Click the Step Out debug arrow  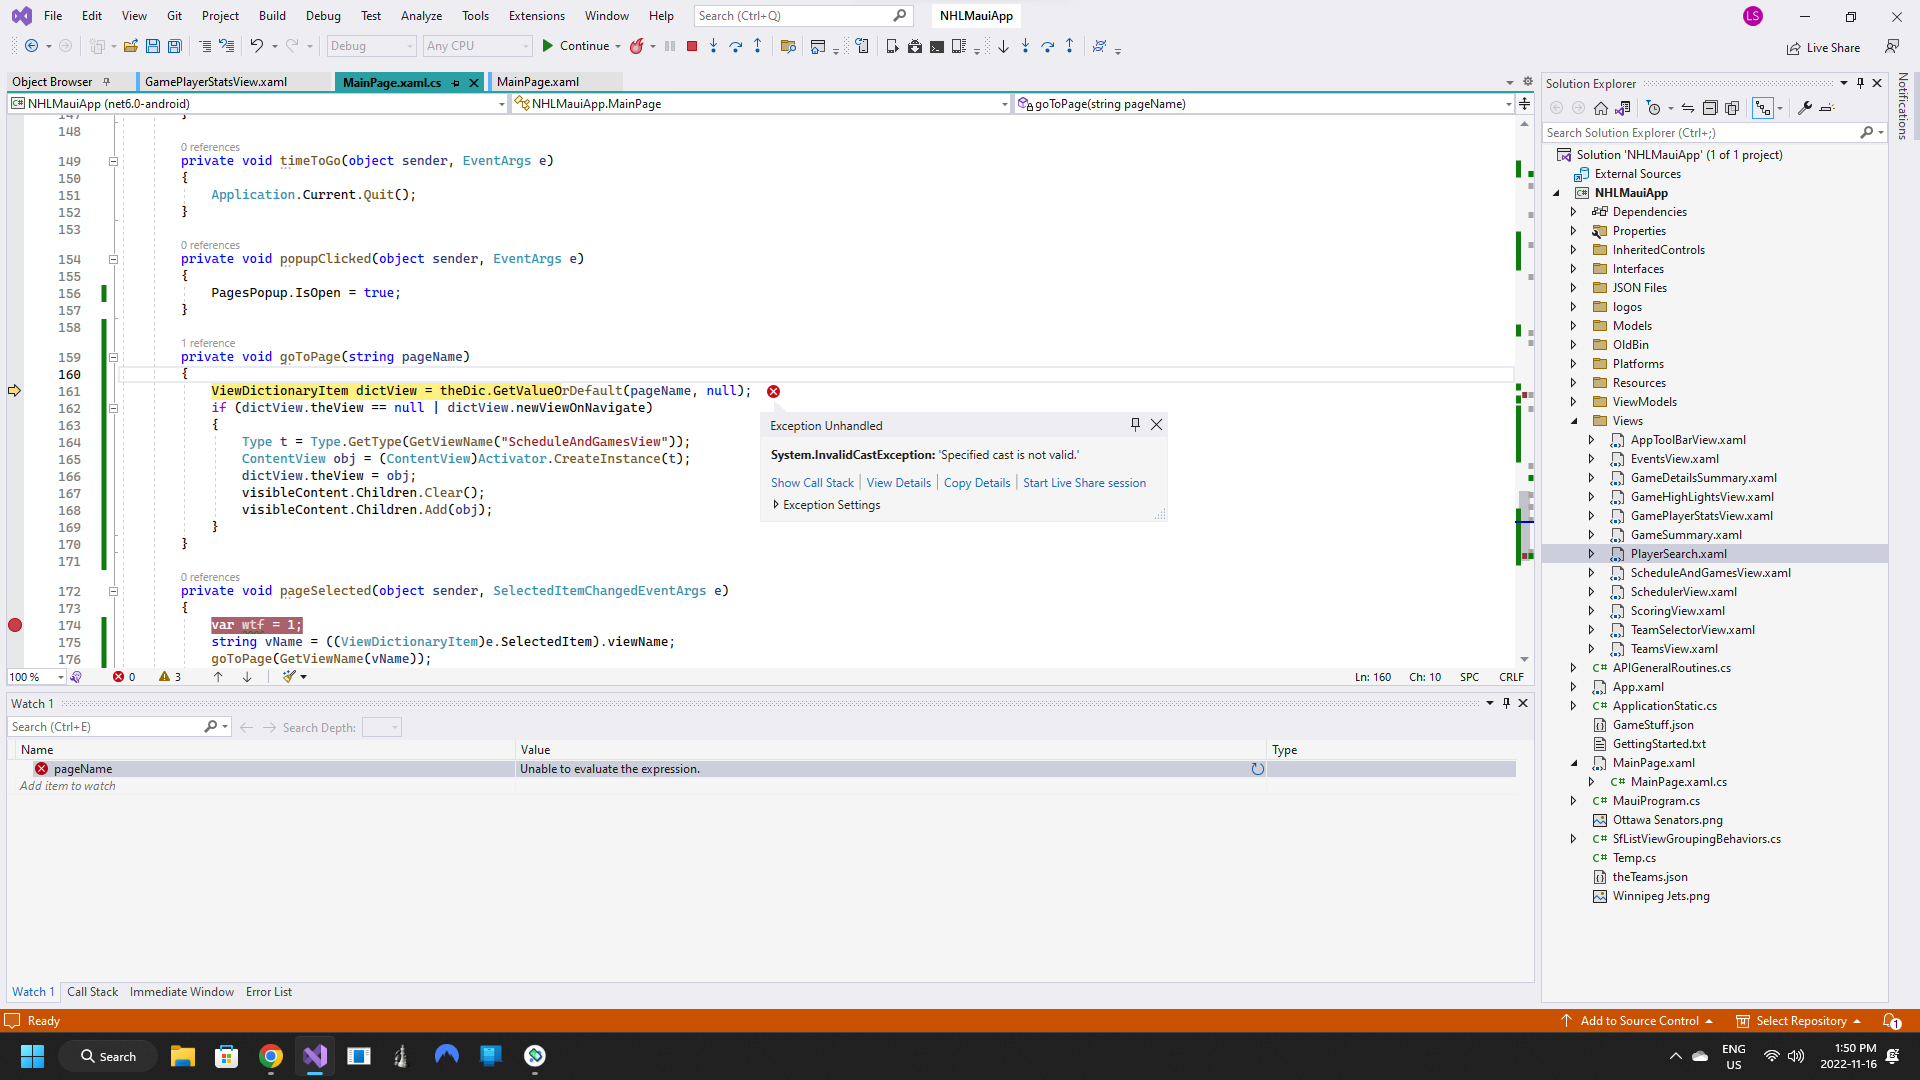pos(758,46)
